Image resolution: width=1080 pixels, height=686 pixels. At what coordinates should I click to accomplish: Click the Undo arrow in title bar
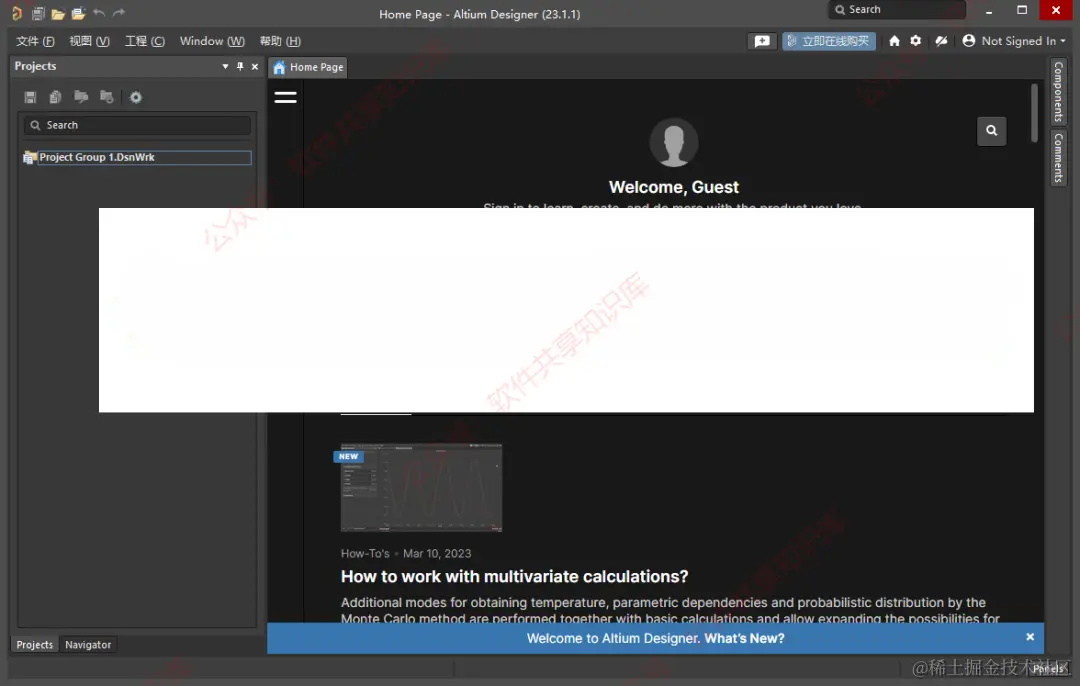point(99,13)
